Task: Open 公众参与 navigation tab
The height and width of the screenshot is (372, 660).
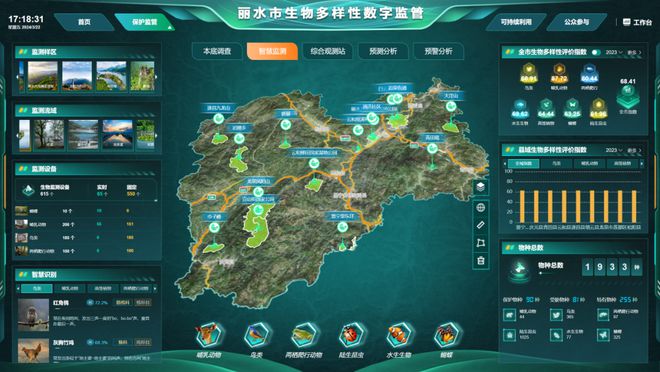Action: 577,22
